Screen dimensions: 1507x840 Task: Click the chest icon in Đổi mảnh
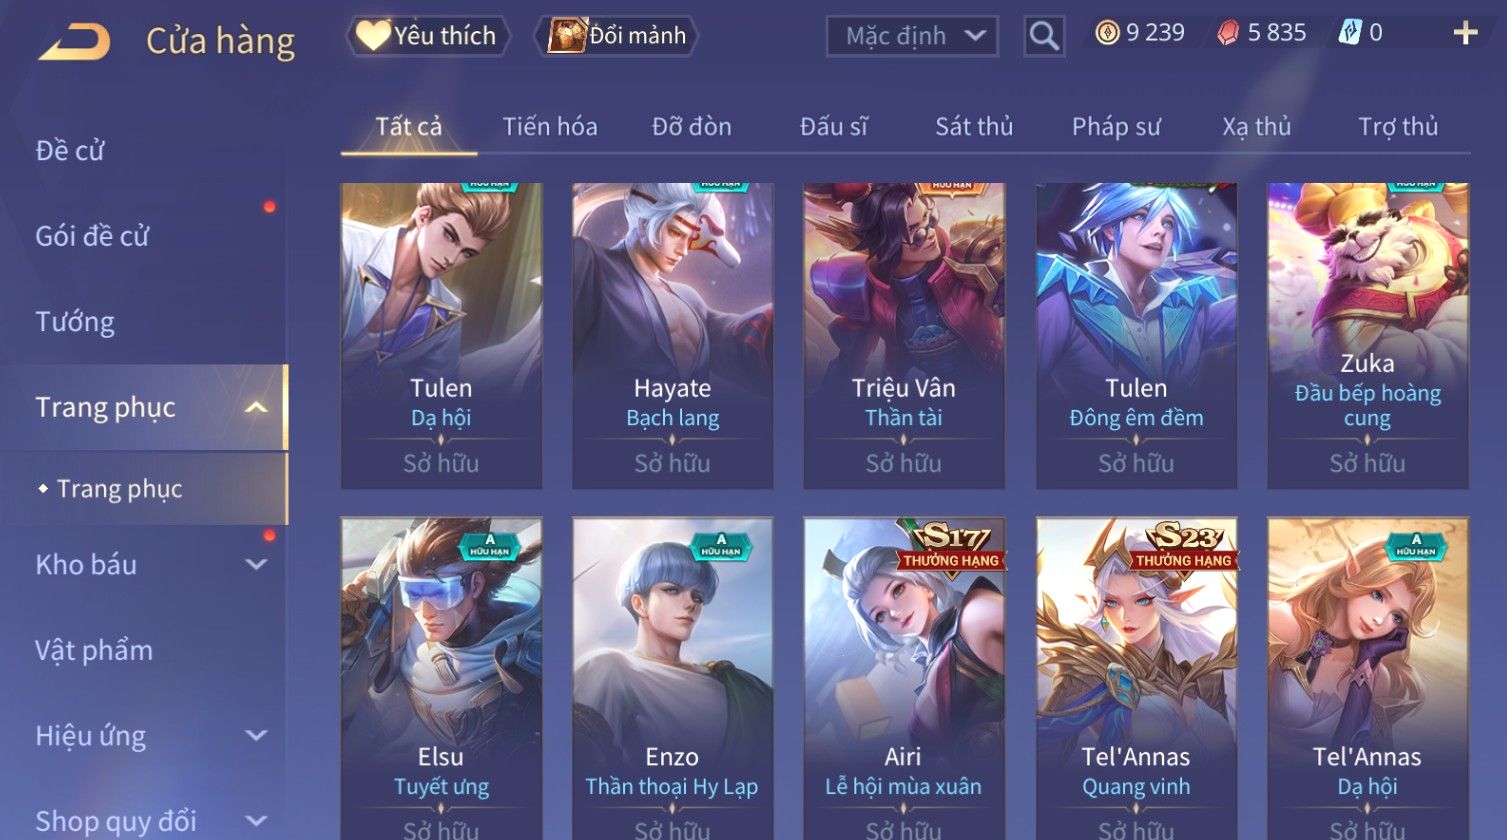click(567, 36)
